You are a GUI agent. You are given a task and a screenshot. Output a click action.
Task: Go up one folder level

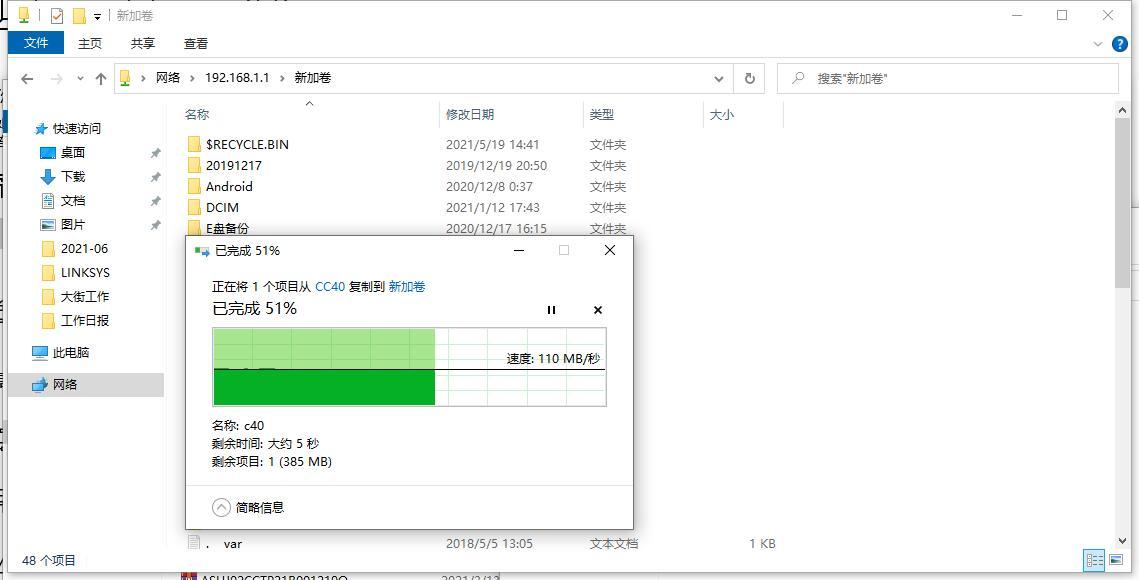click(101, 78)
